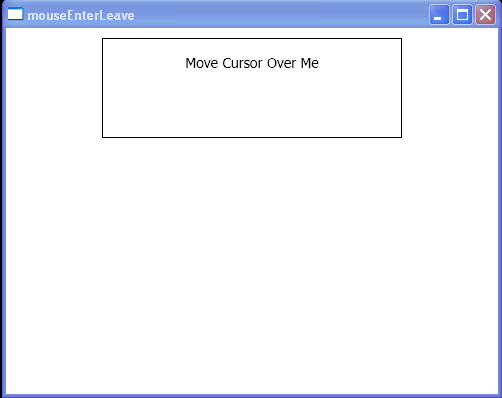Maximize the mouseEnterLeave window
Image resolution: width=502 pixels, height=398 pixels.
462,15
